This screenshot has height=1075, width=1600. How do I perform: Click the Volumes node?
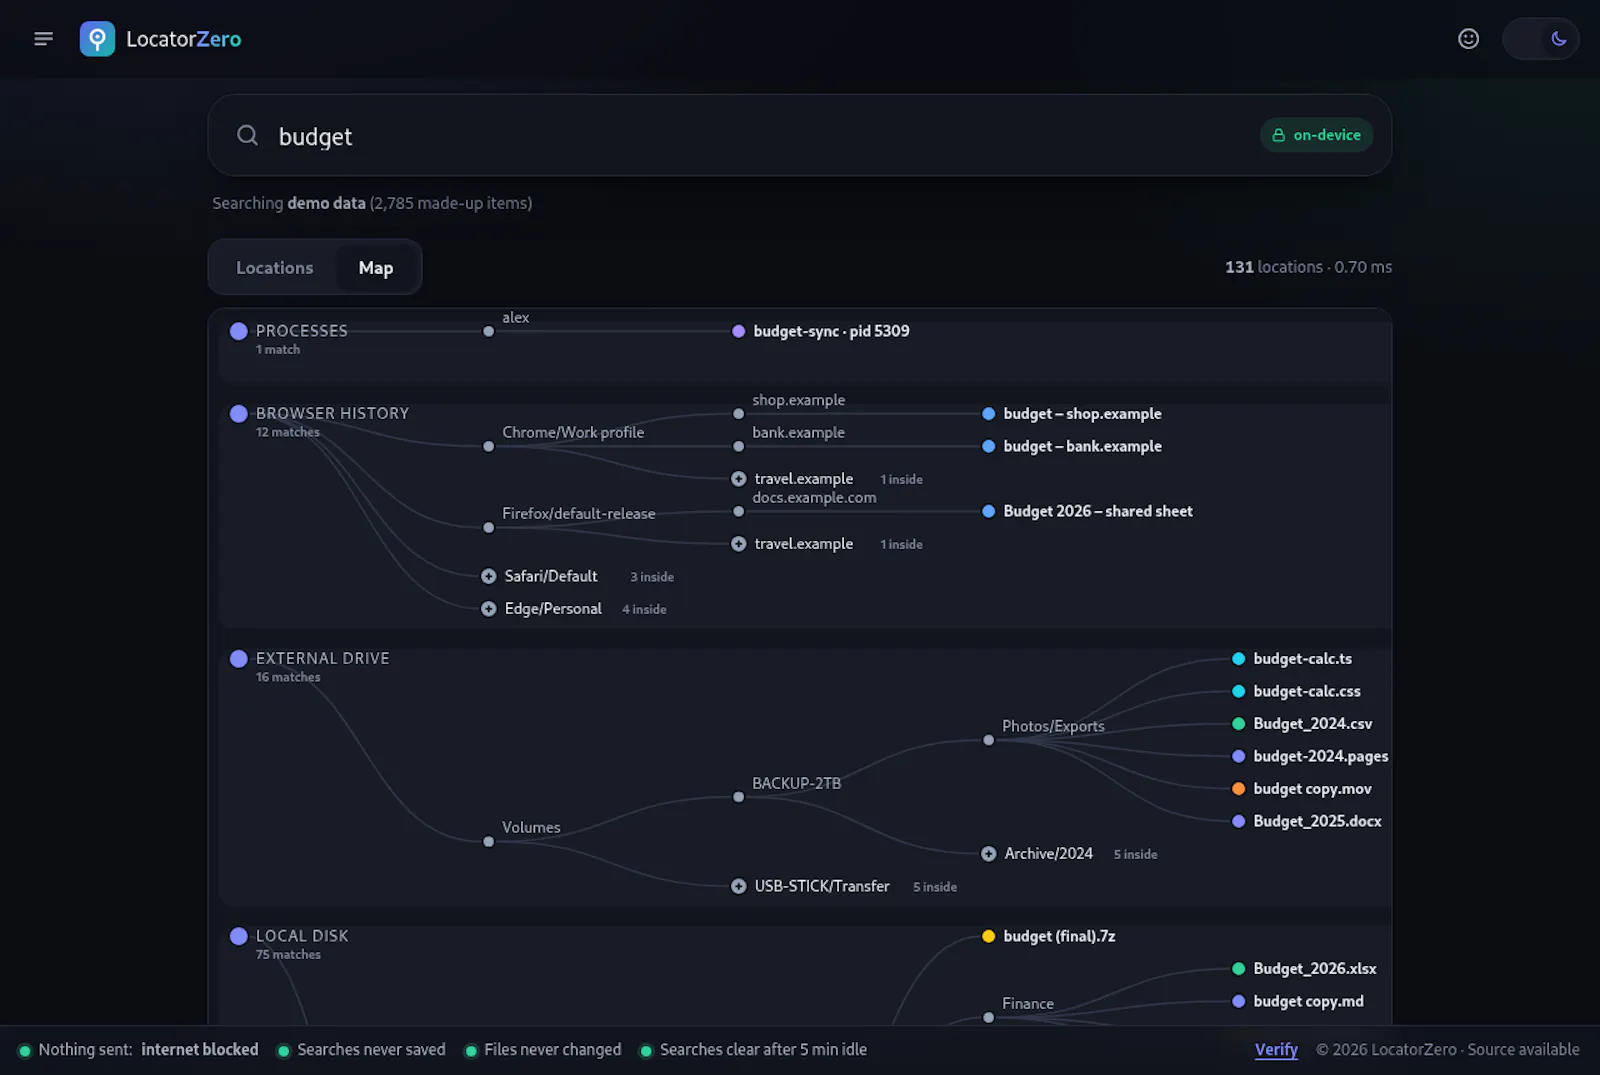click(x=489, y=841)
